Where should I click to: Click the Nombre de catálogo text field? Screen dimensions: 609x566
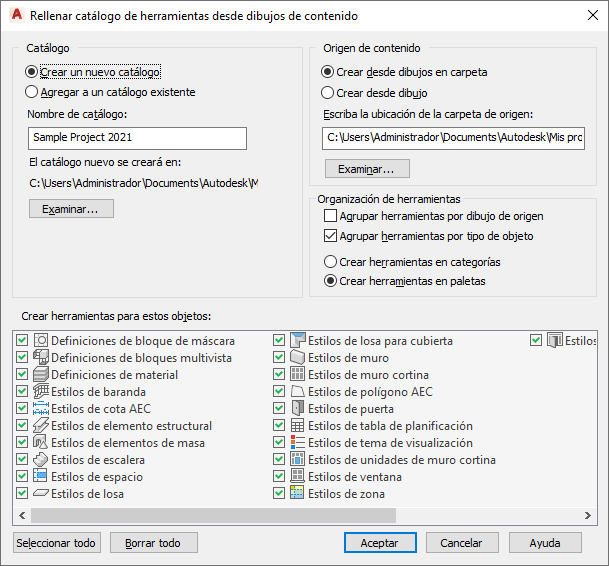pyautogui.click(x=137, y=138)
